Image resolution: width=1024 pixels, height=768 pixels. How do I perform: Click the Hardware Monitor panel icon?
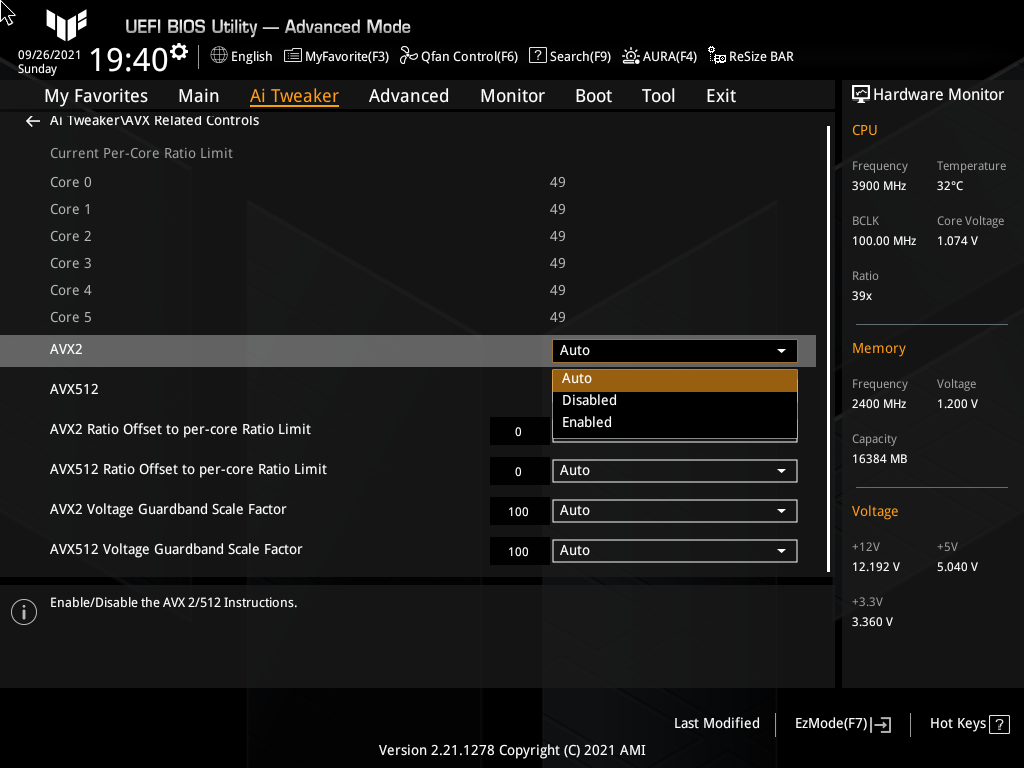tap(862, 93)
